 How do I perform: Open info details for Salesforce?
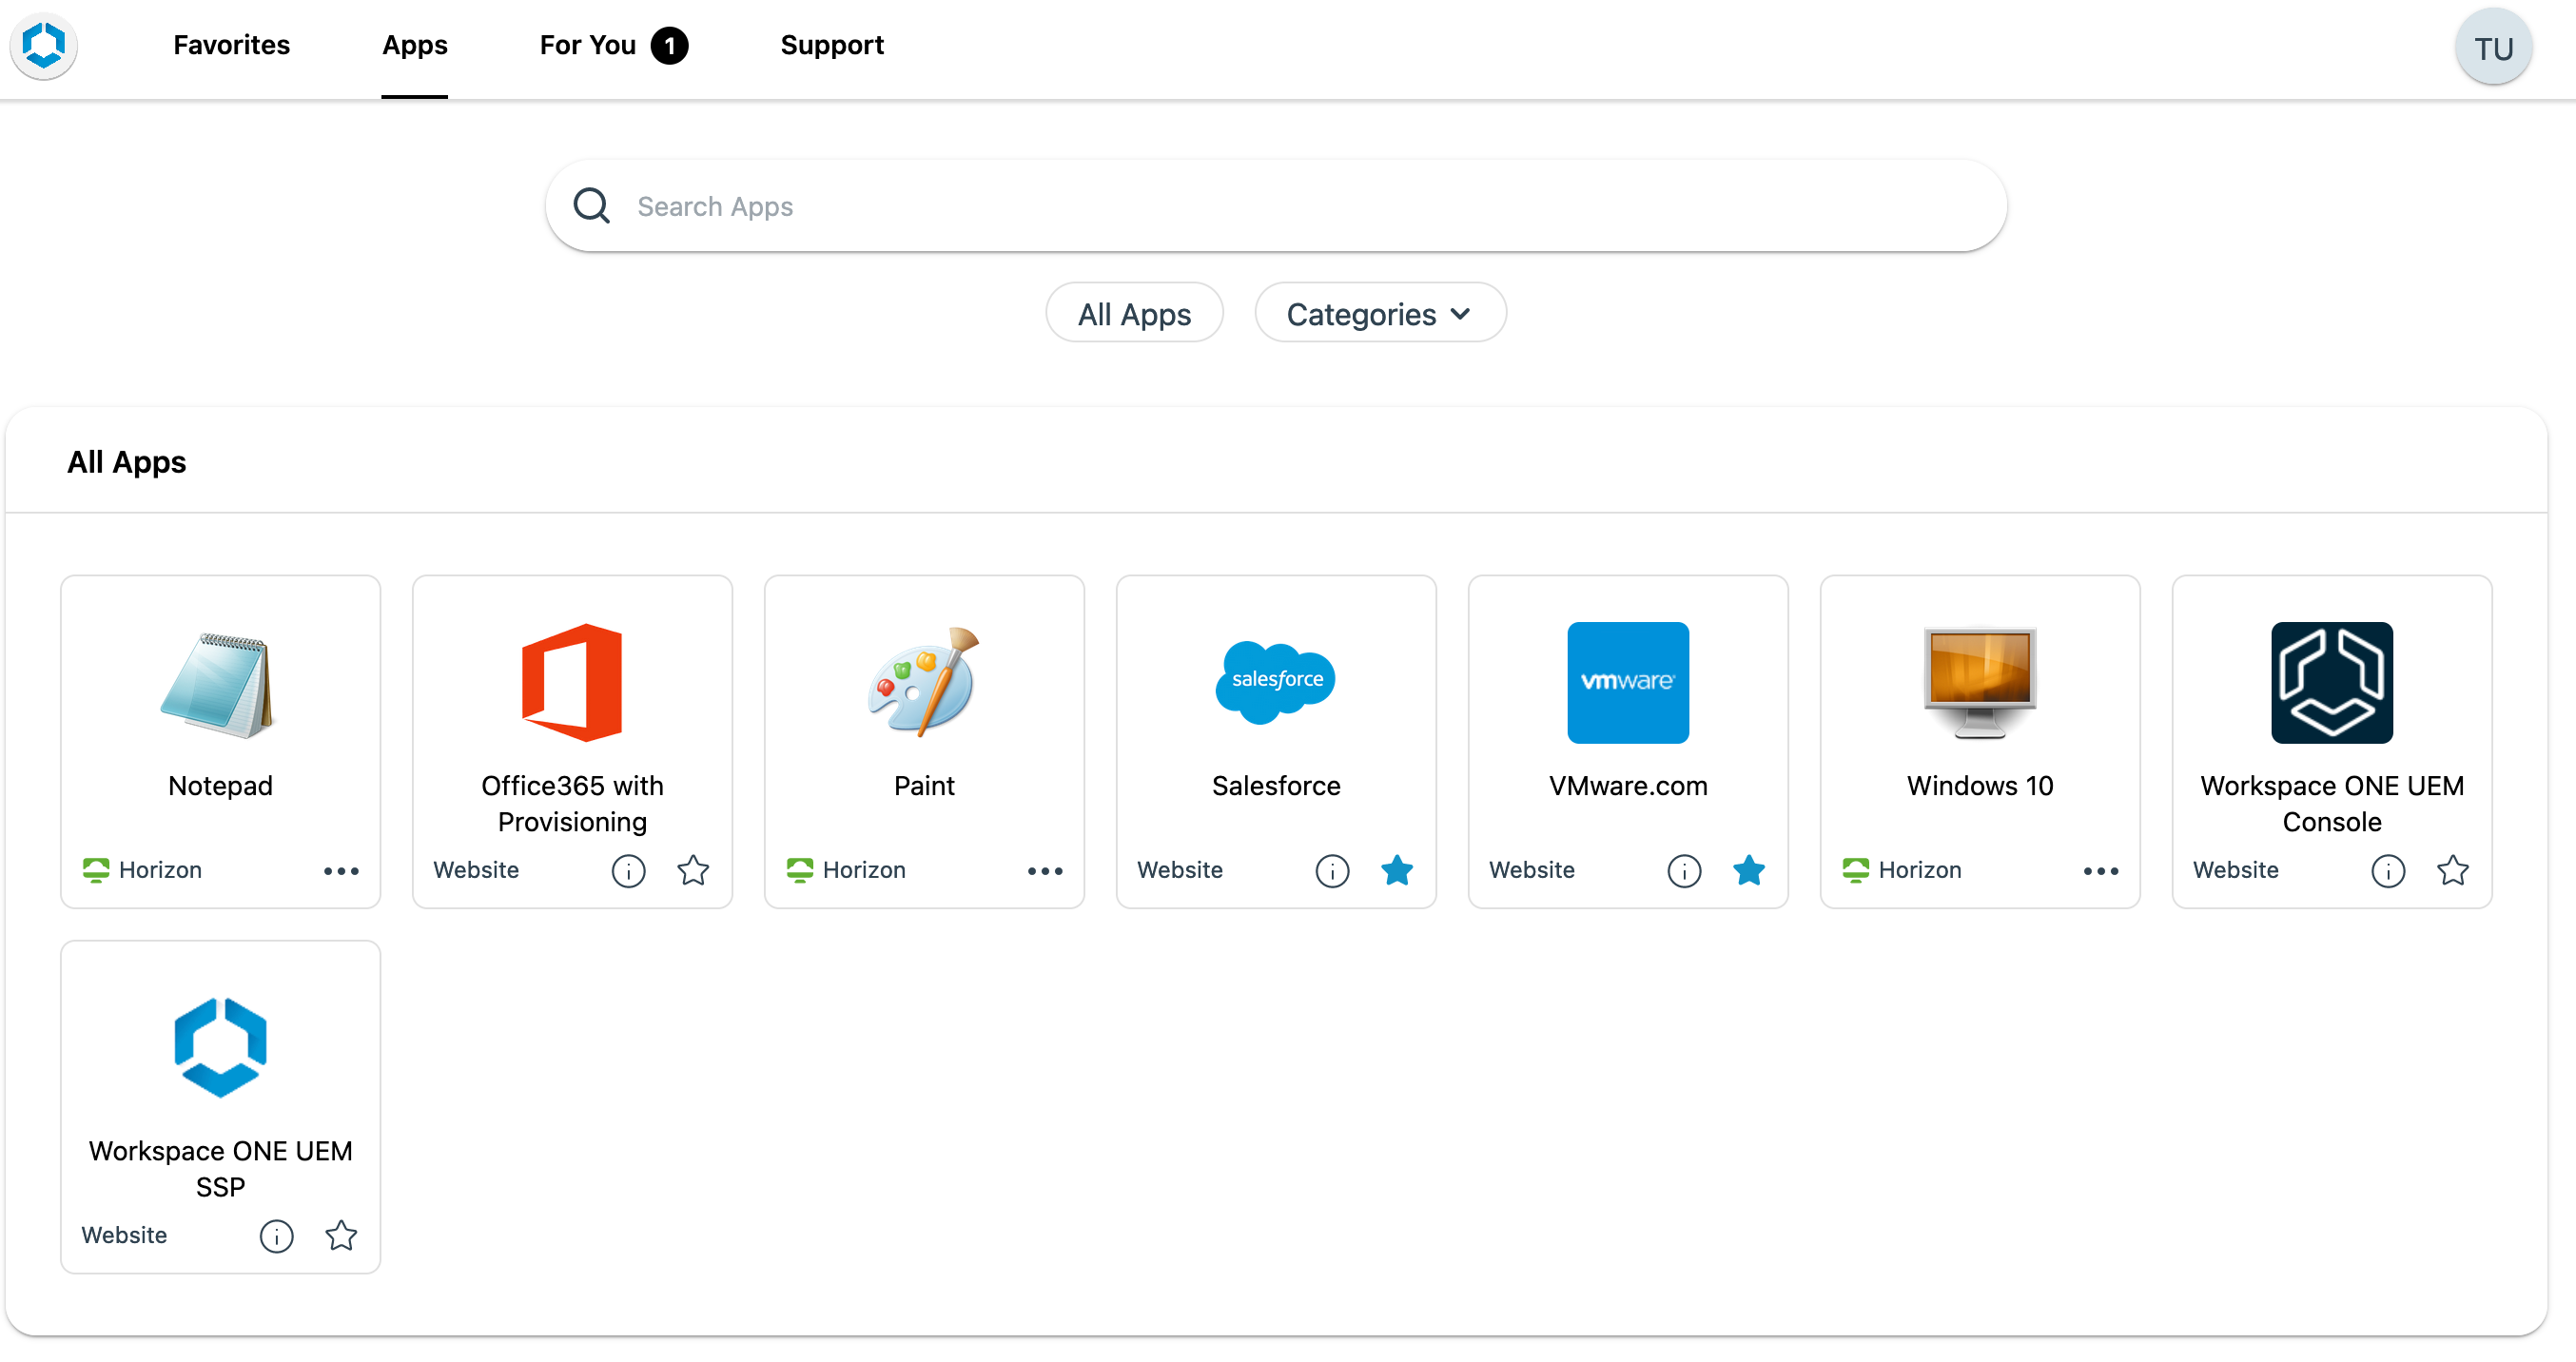[x=1331, y=870]
